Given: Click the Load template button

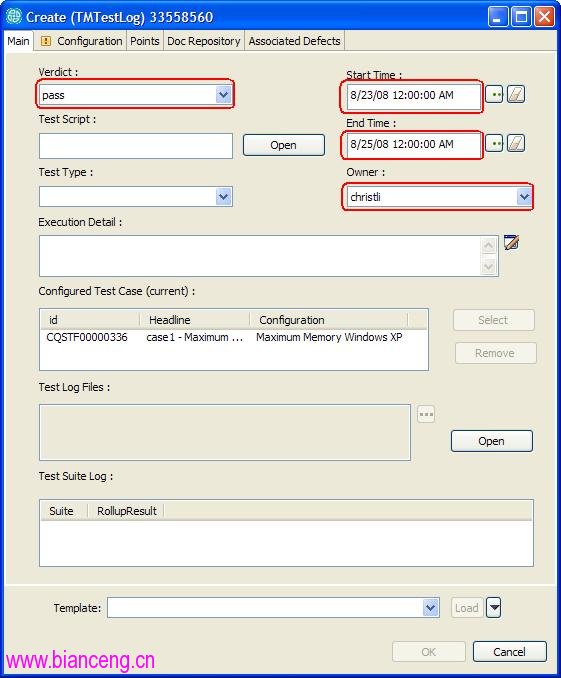Looking at the screenshot, I should (x=467, y=608).
